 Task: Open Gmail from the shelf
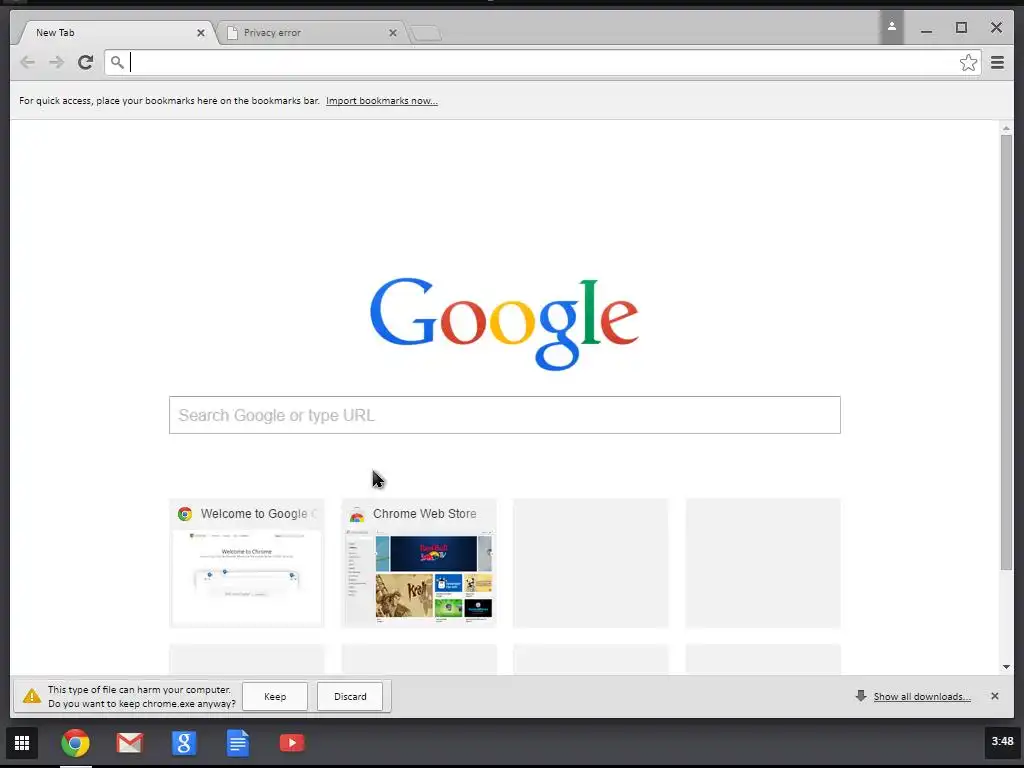129,743
